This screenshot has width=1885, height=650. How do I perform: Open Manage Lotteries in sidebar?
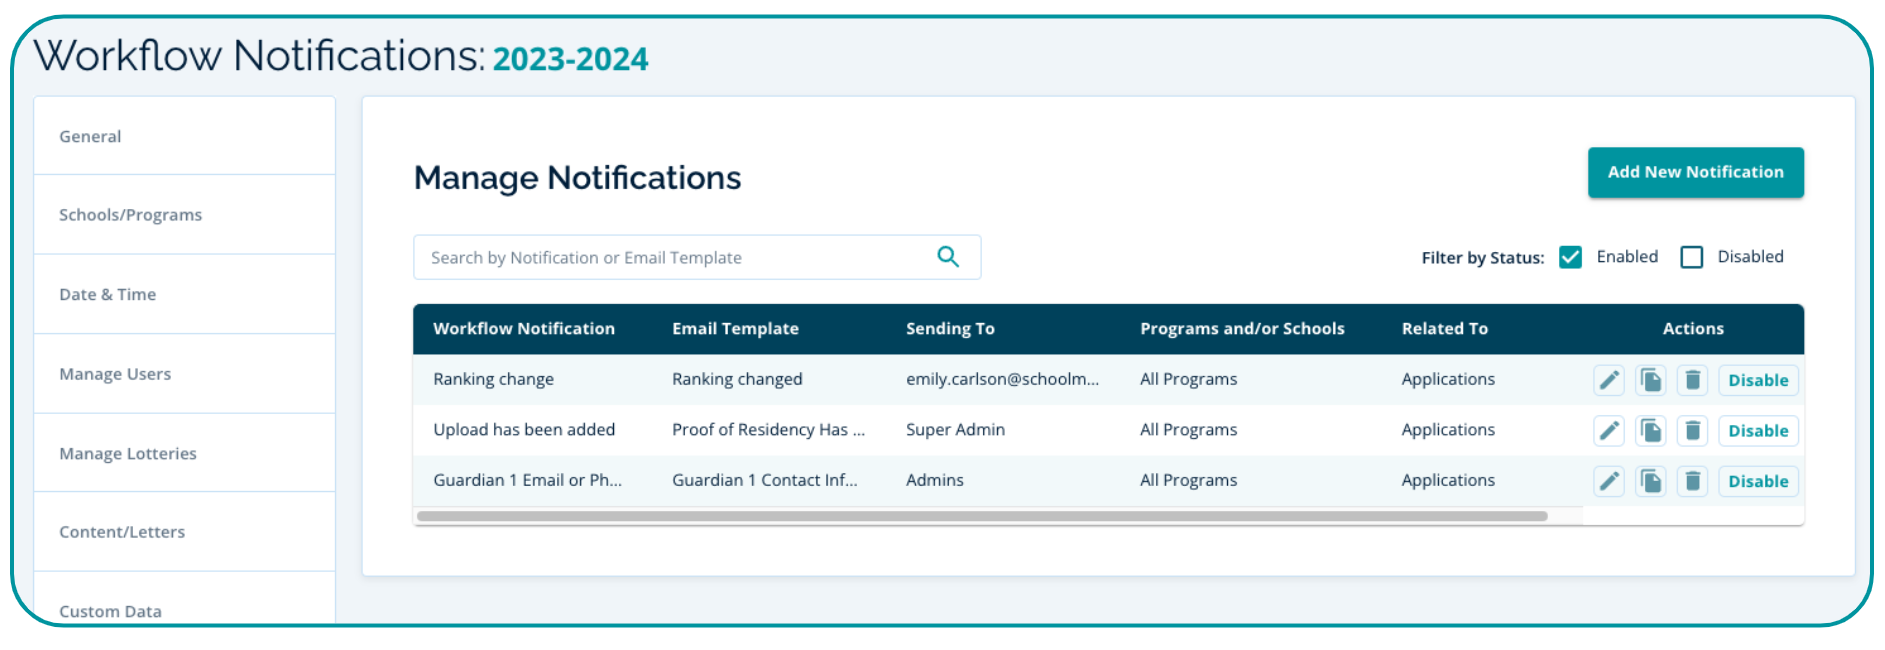(x=128, y=453)
